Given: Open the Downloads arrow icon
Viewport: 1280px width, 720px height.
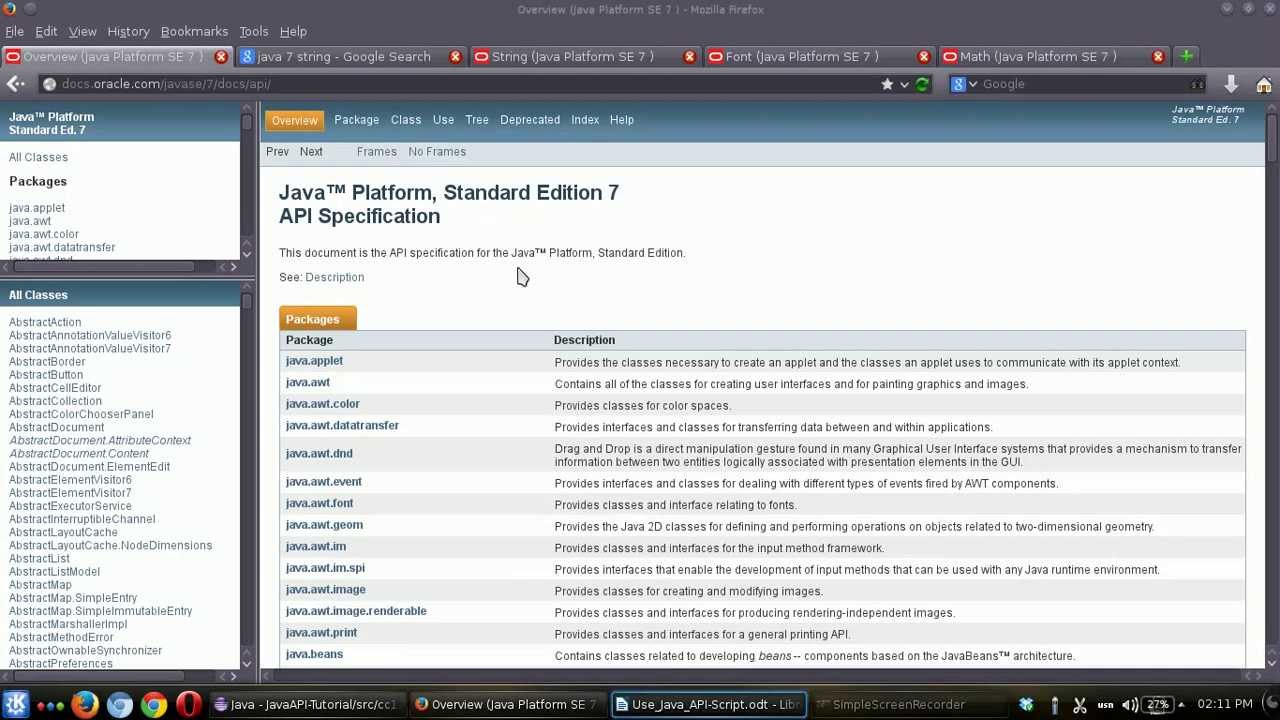Looking at the screenshot, I should pos(1231,84).
